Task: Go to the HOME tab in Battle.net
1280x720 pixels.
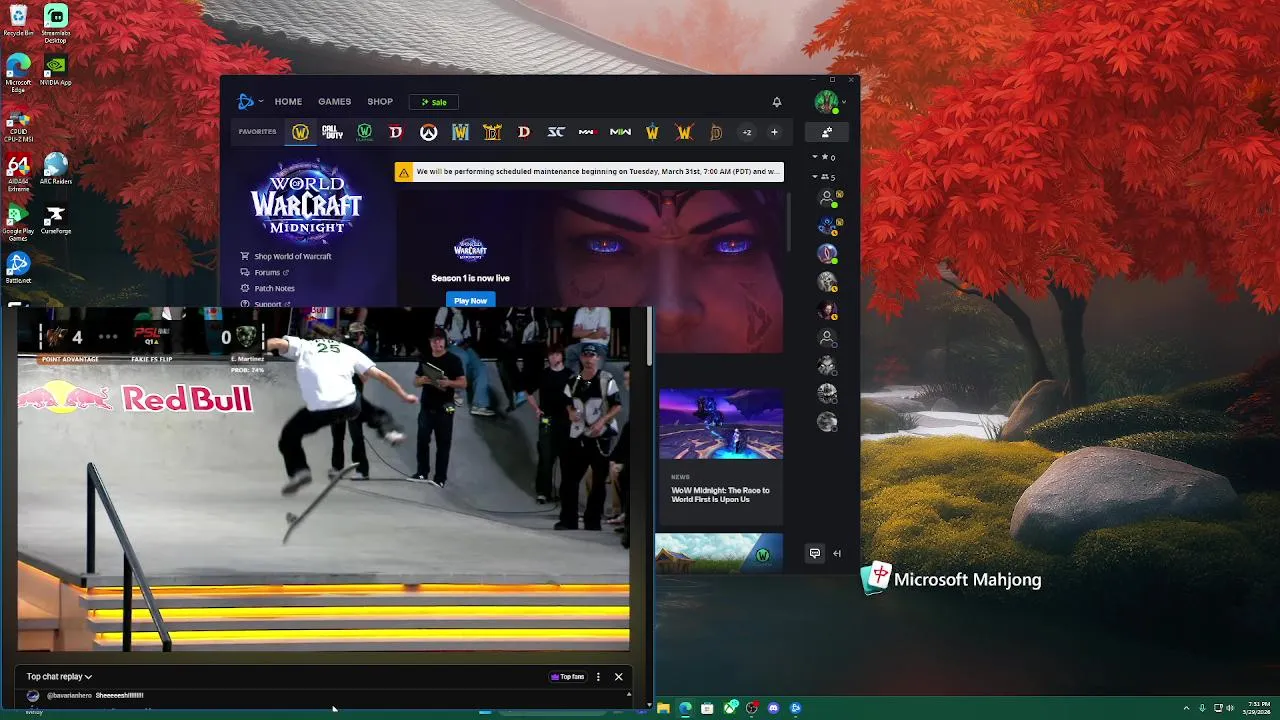Action: pos(288,101)
